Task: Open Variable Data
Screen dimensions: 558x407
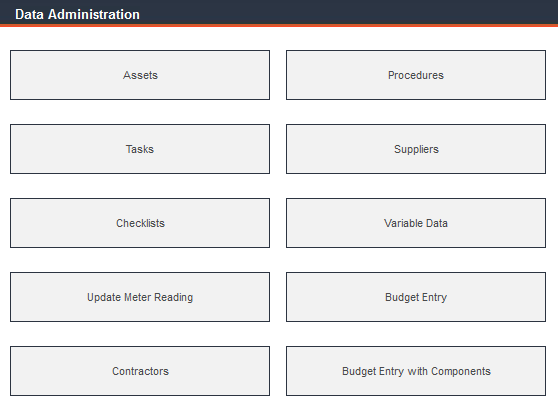Action: tap(416, 223)
